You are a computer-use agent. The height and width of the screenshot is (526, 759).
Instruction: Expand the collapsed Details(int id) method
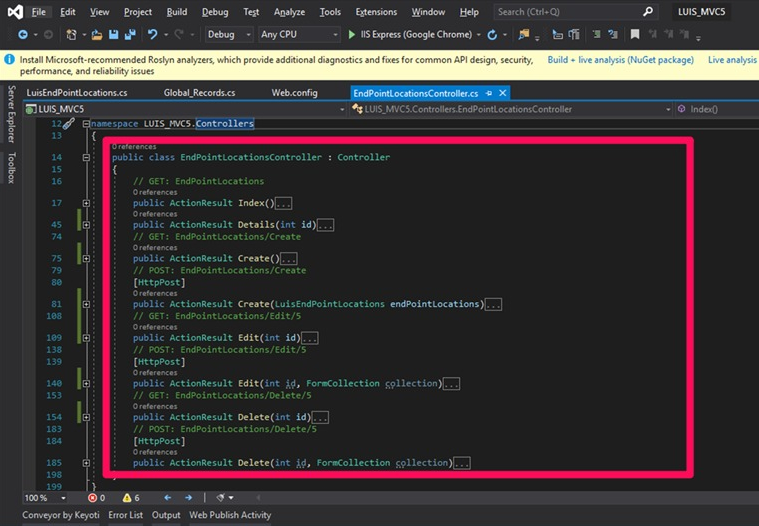(x=86, y=225)
